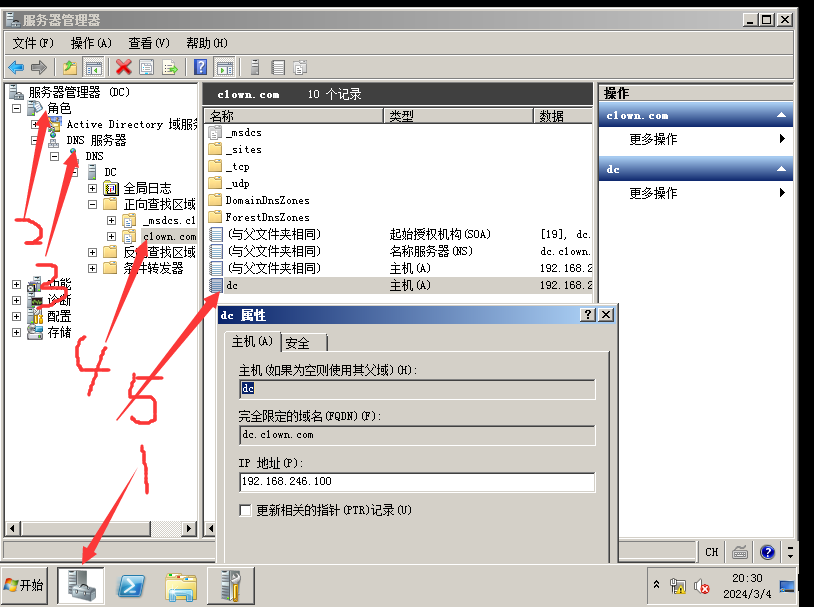Click the 开始 Start button
Screen dimensions: 814x607
click(x=25, y=586)
